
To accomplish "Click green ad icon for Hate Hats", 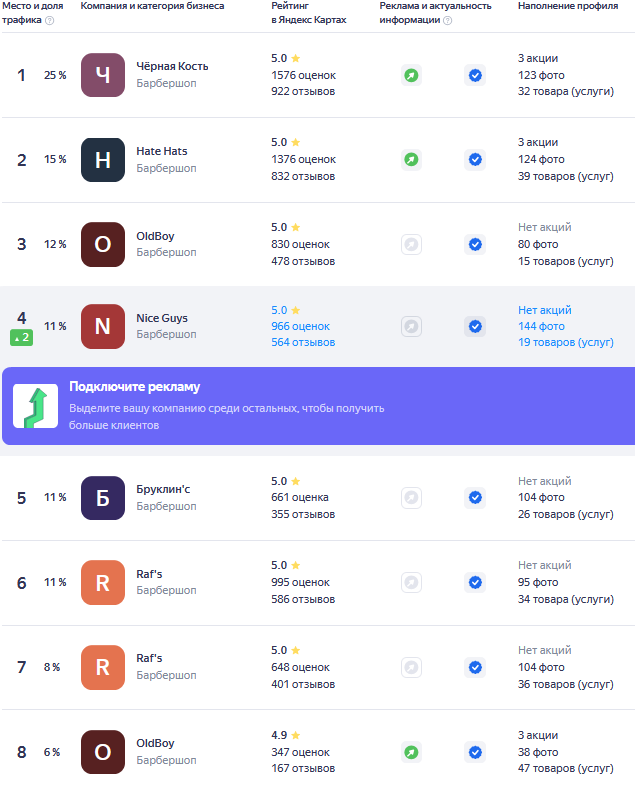I will (x=411, y=159).
